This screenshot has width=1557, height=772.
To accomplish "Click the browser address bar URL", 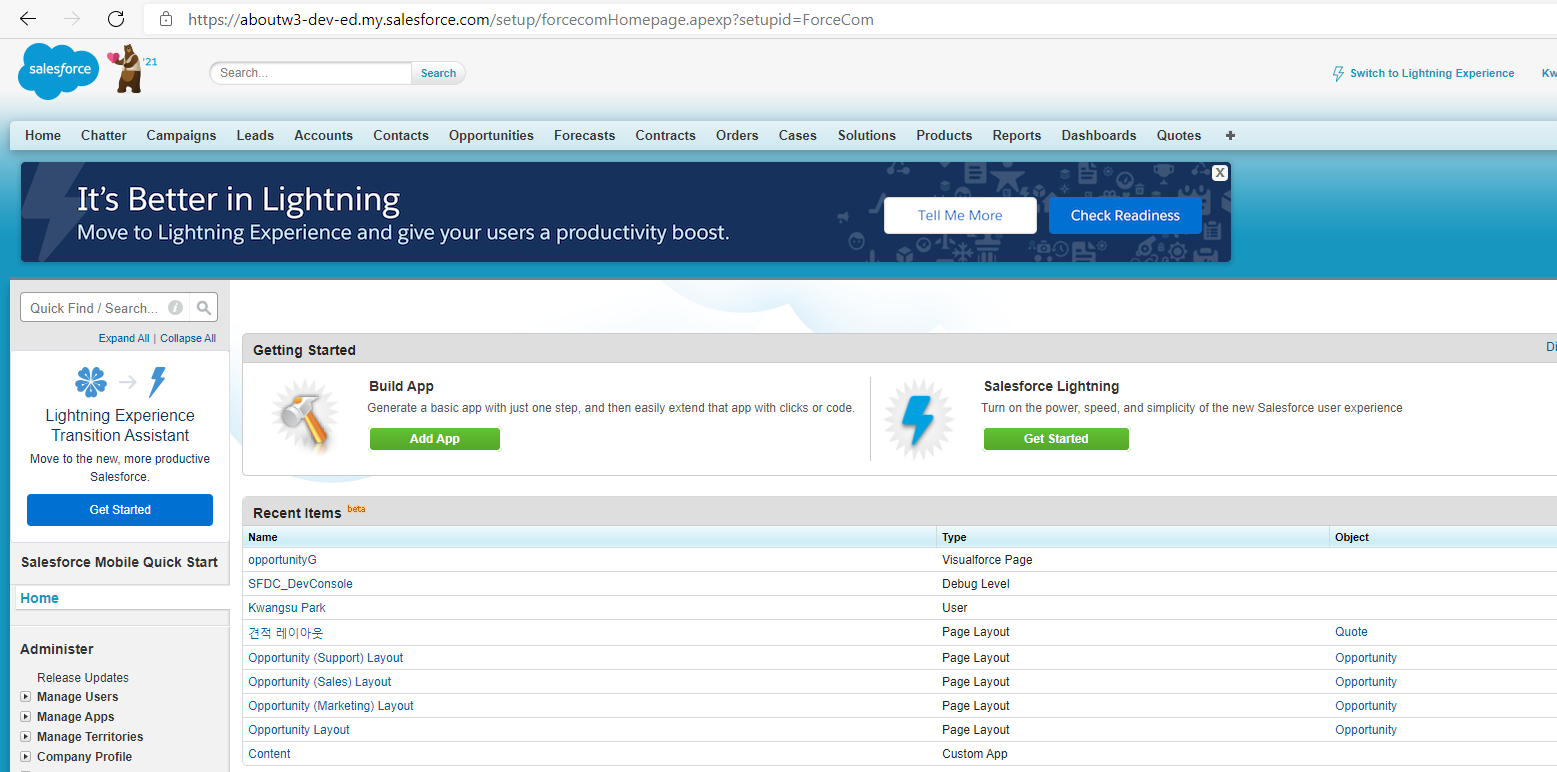I will click(530, 19).
